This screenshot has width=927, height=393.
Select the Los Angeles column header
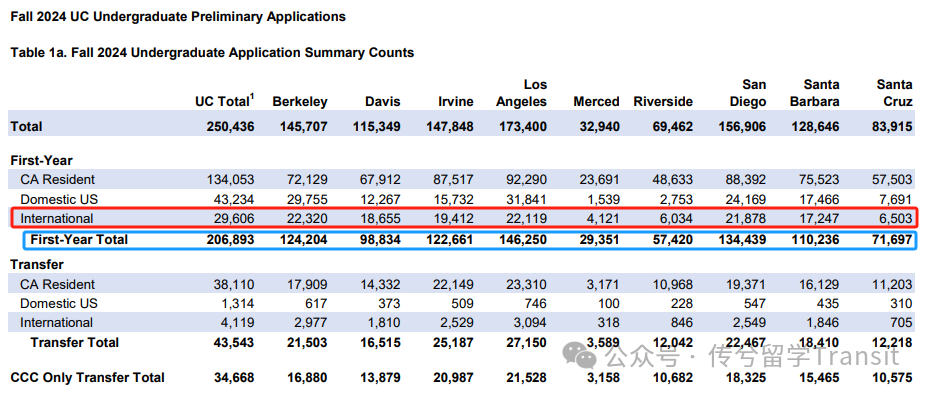point(521,93)
